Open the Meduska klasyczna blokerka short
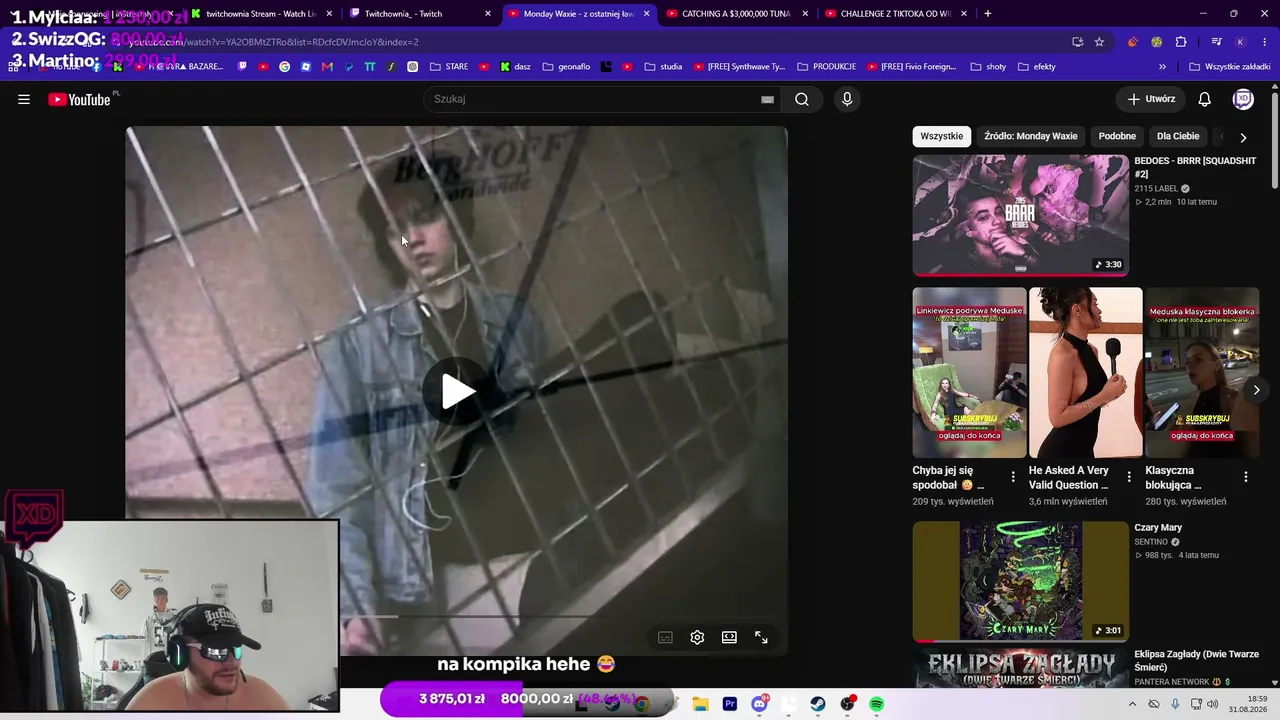The image size is (1280, 720). click(x=1202, y=372)
